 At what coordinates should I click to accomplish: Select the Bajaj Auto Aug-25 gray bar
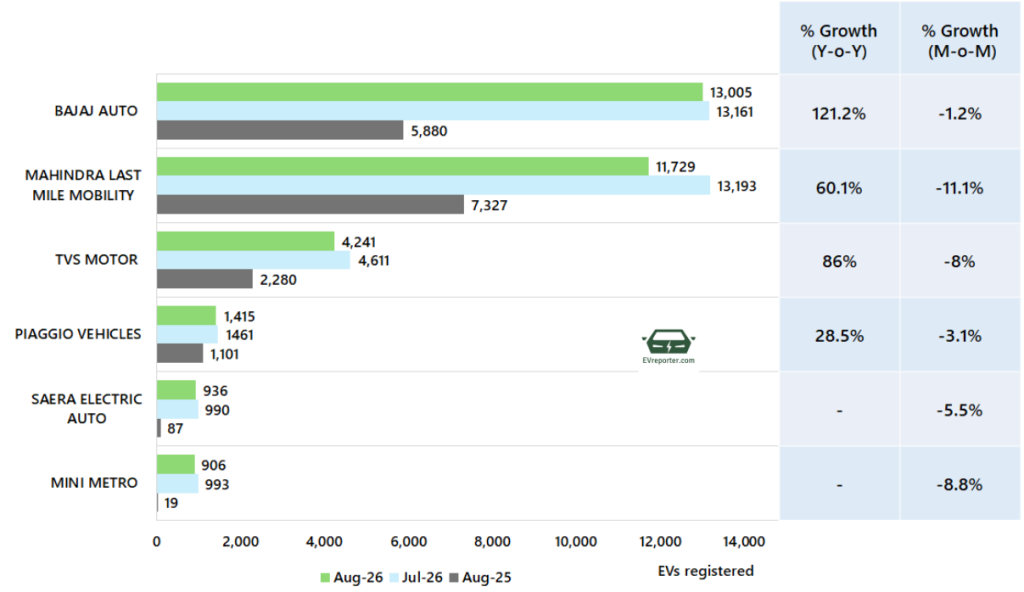[280, 130]
